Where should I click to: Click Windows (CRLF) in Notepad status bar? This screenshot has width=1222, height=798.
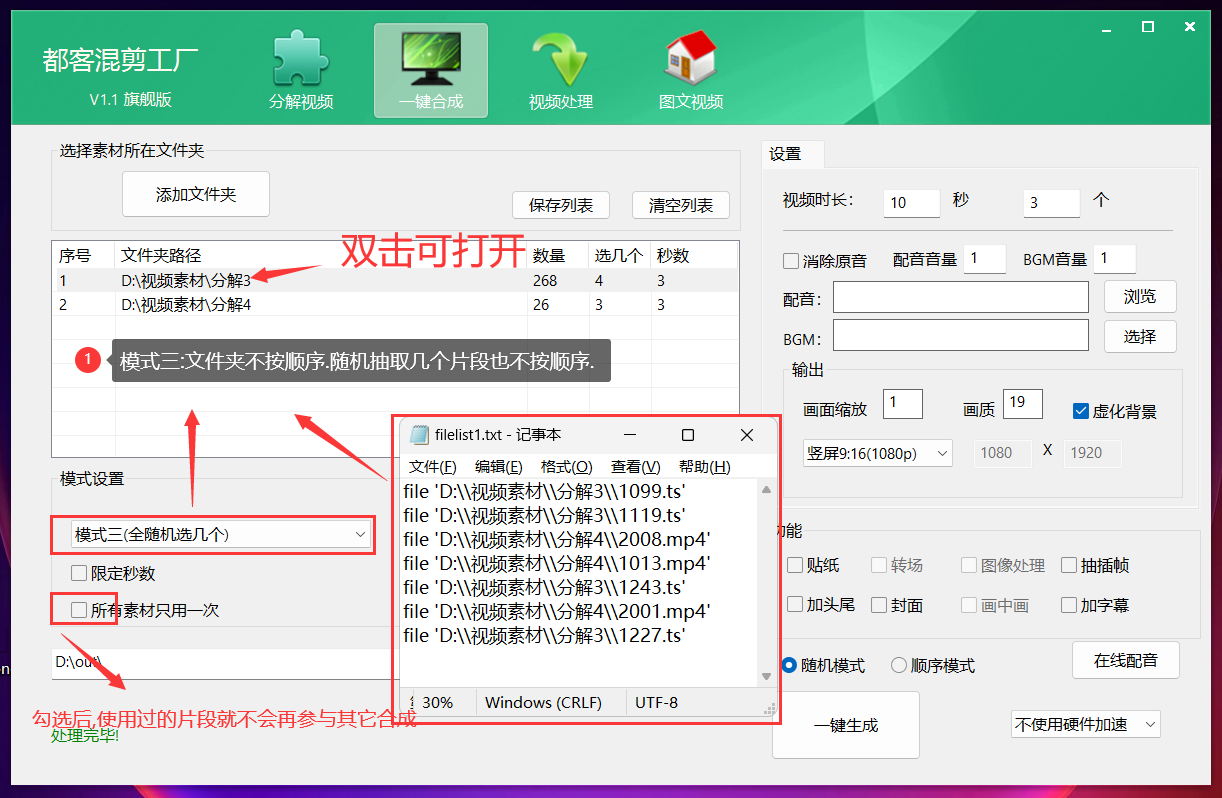[543, 702]
